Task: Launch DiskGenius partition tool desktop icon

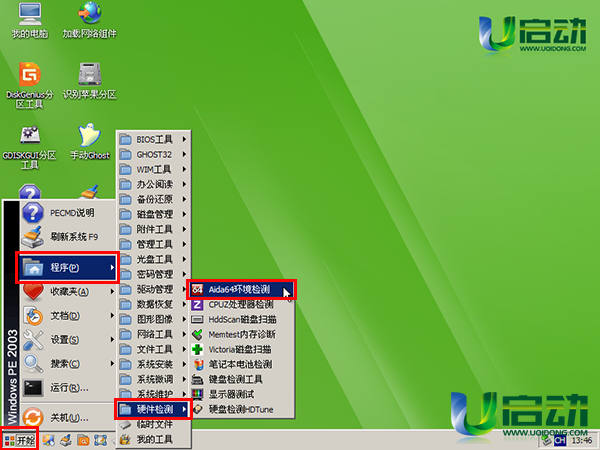Action: click(x=30, y=85)
